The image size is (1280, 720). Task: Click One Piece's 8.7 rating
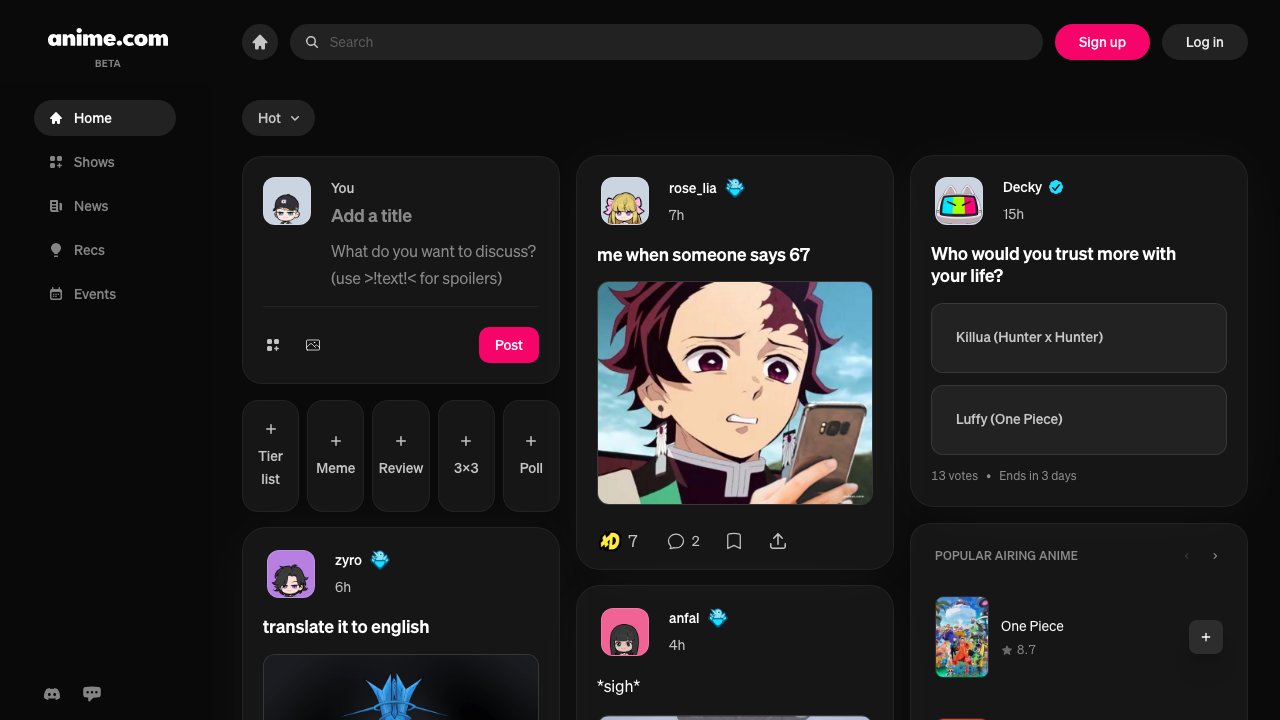pos(1018,650)
